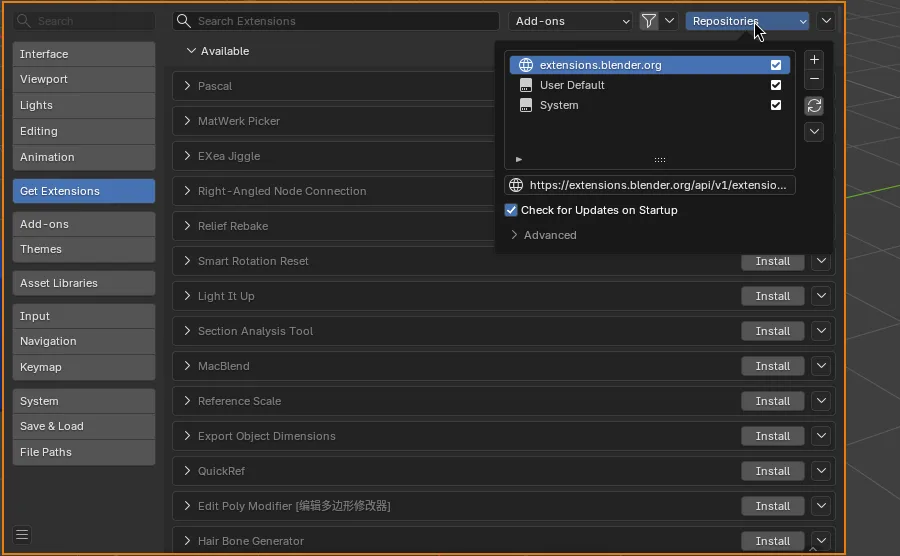Click the System repository disk icon
Screen dimensions: 900x556
coord(526,105)
